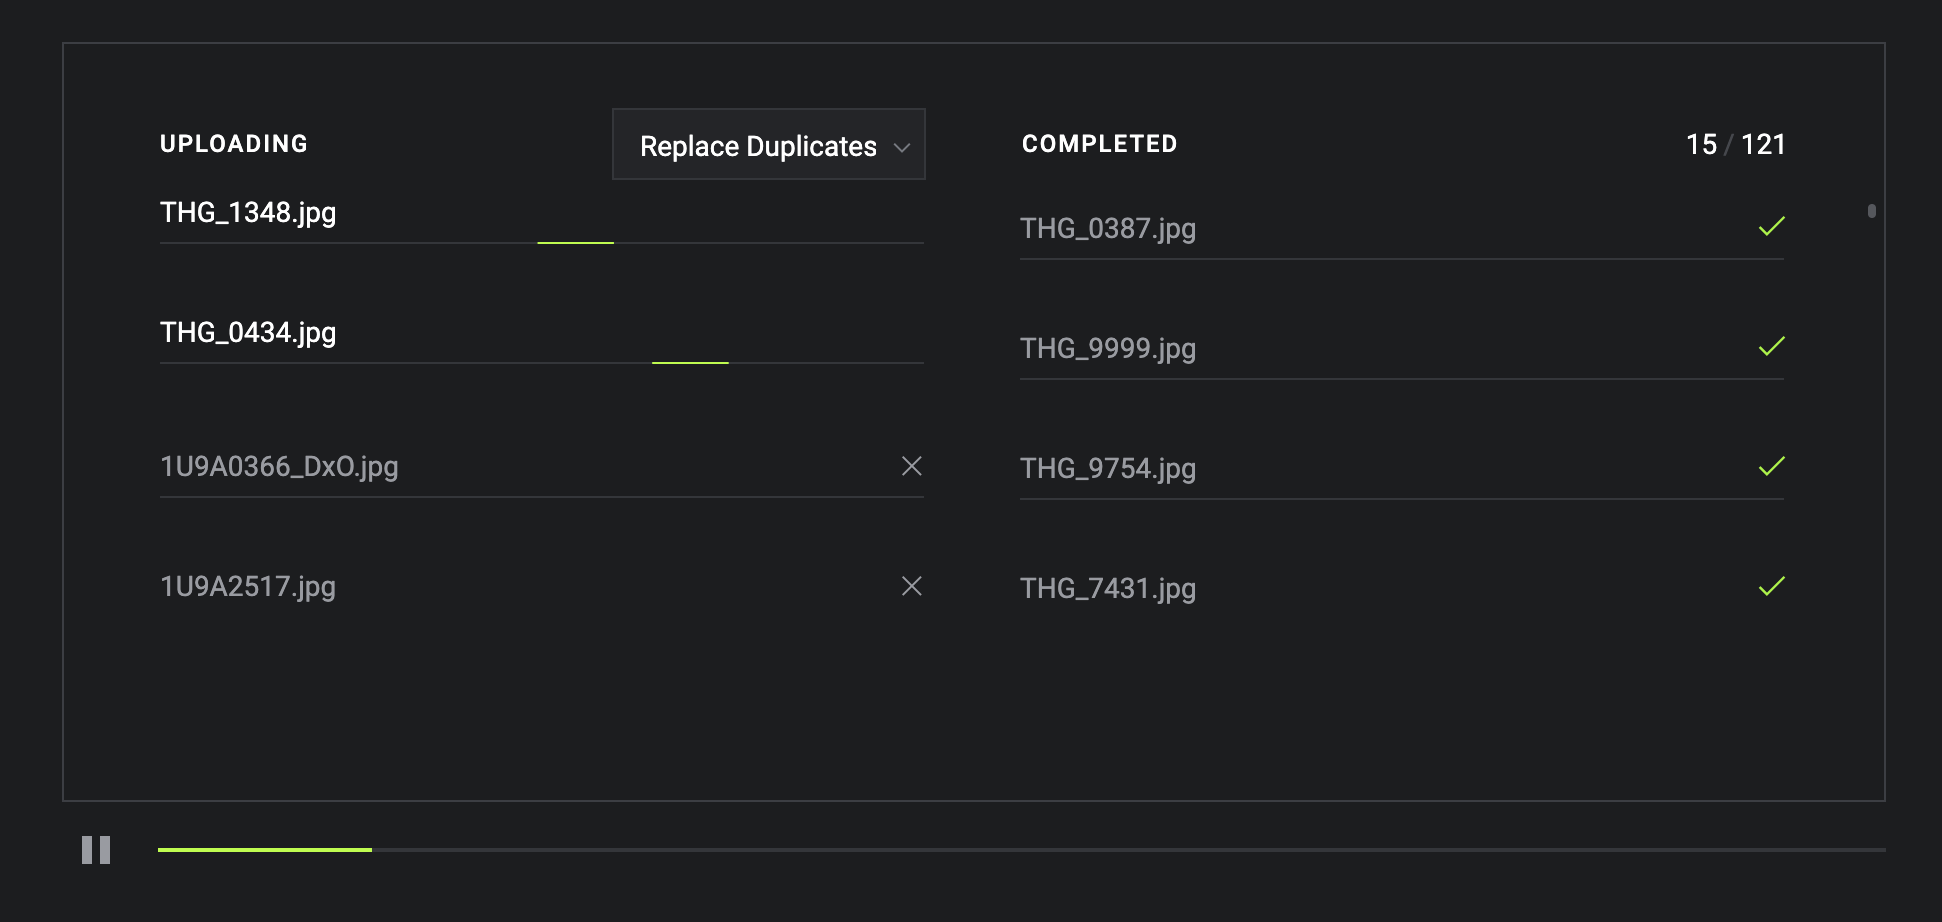Pause the upload with the pause icon
The image size is (1942, 922).
click(96, 850)
